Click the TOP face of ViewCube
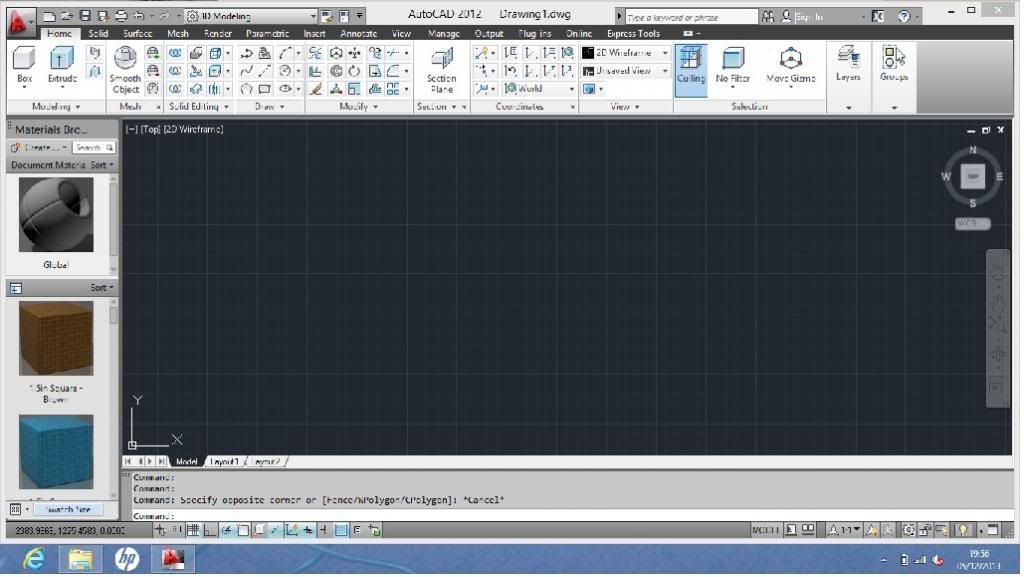The image size is (1024, 577). 972,176
